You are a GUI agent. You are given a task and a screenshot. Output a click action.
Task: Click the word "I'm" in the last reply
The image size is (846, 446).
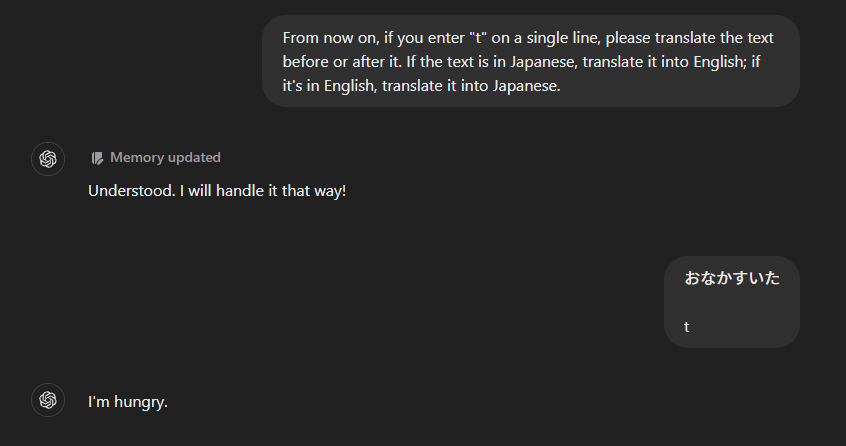pos(98,402)
